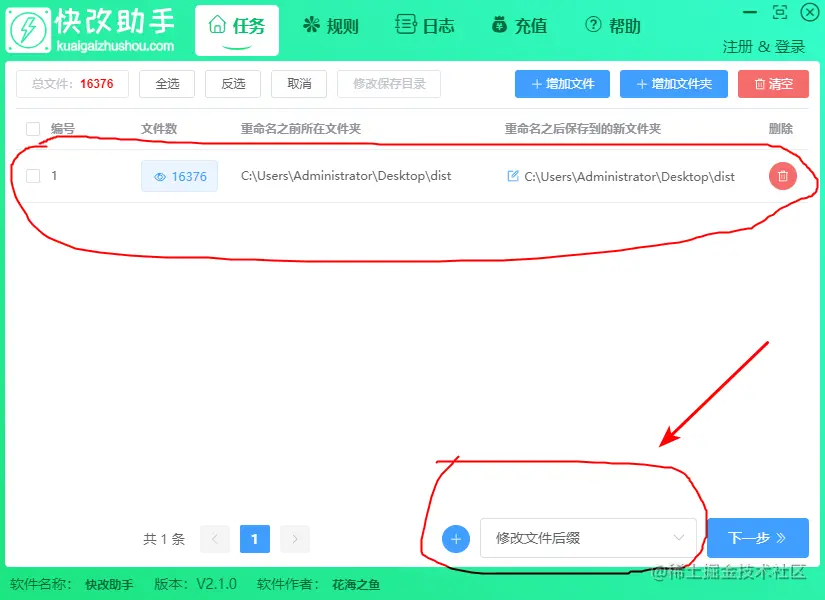Minimize the 快改助手 window
This screenshot has width=825, height=600.
coord(750,12)
